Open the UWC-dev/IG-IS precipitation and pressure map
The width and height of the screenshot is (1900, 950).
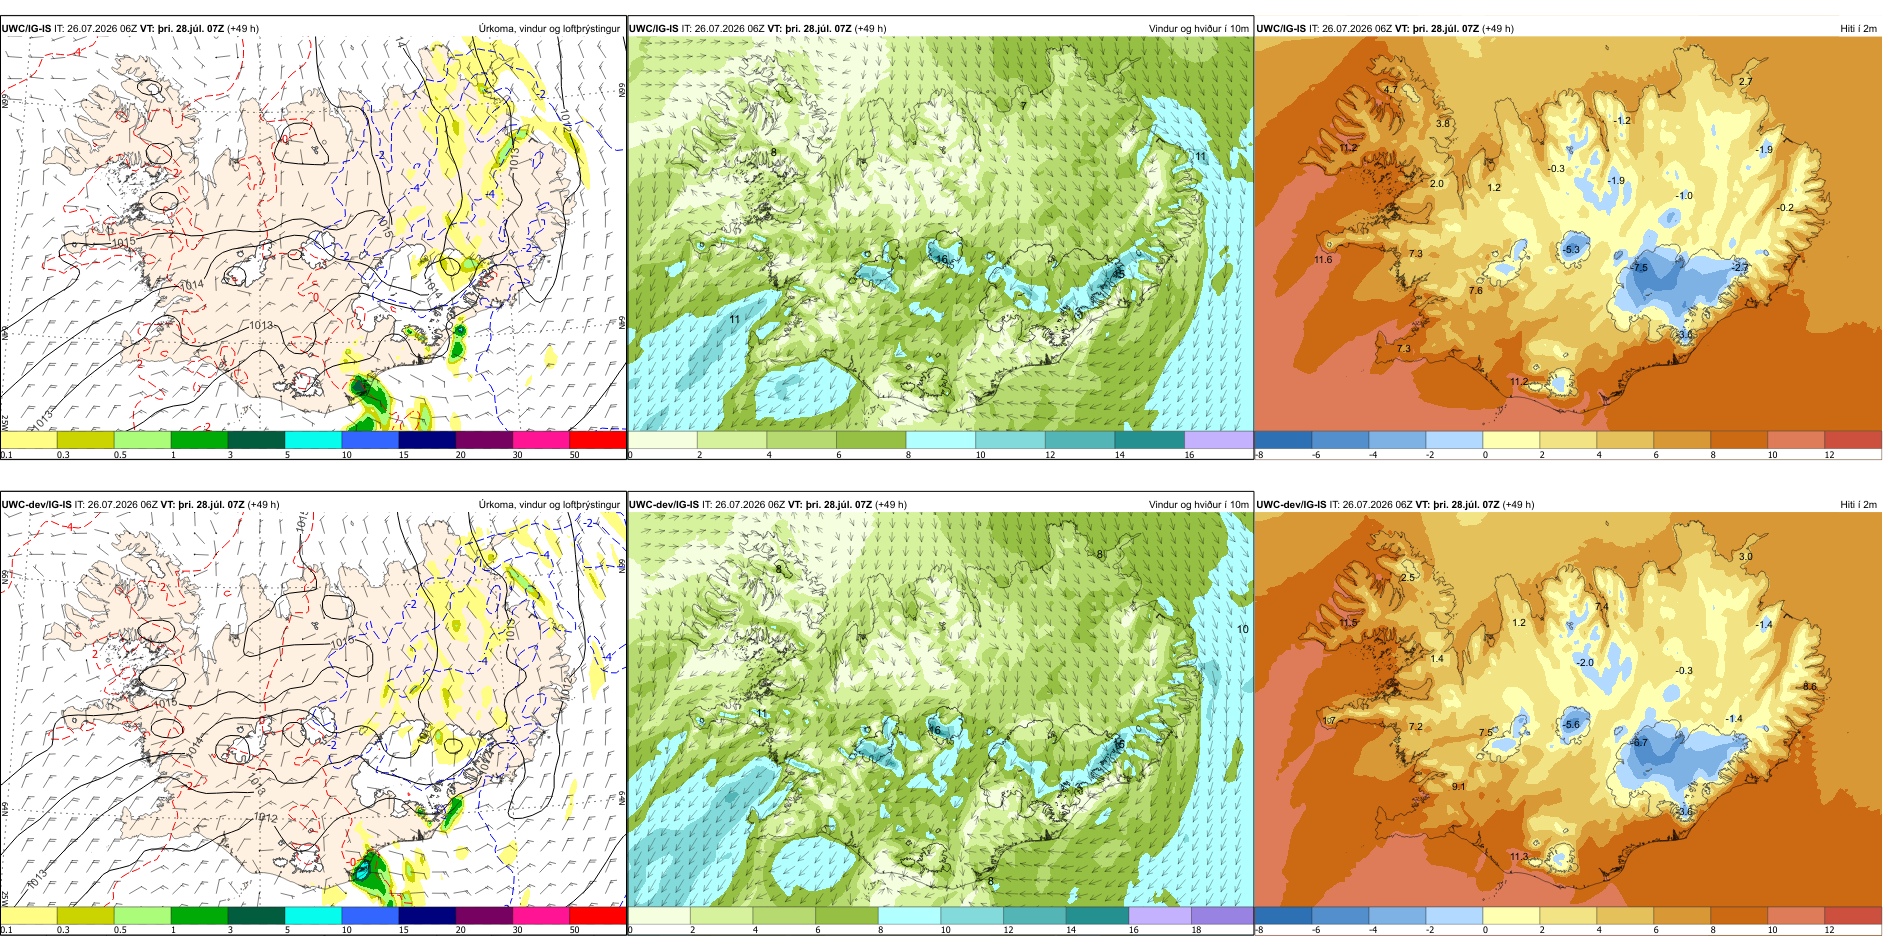click(313, 709)
